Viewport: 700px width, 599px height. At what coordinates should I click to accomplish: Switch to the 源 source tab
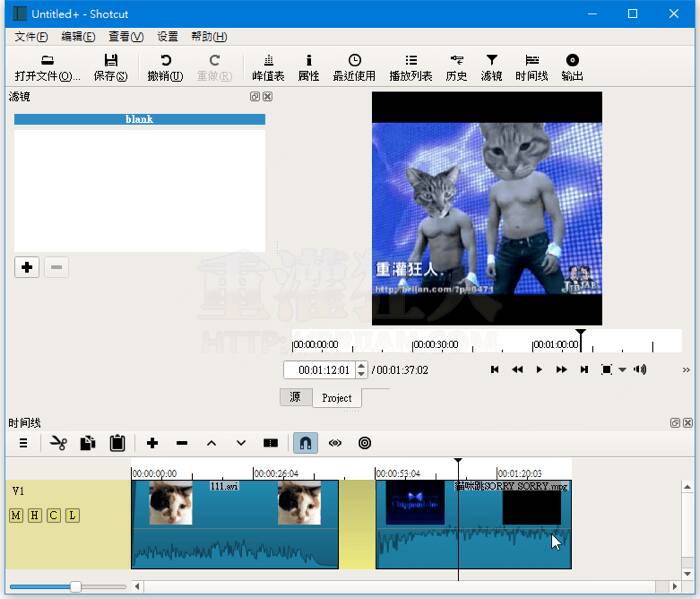296,397
